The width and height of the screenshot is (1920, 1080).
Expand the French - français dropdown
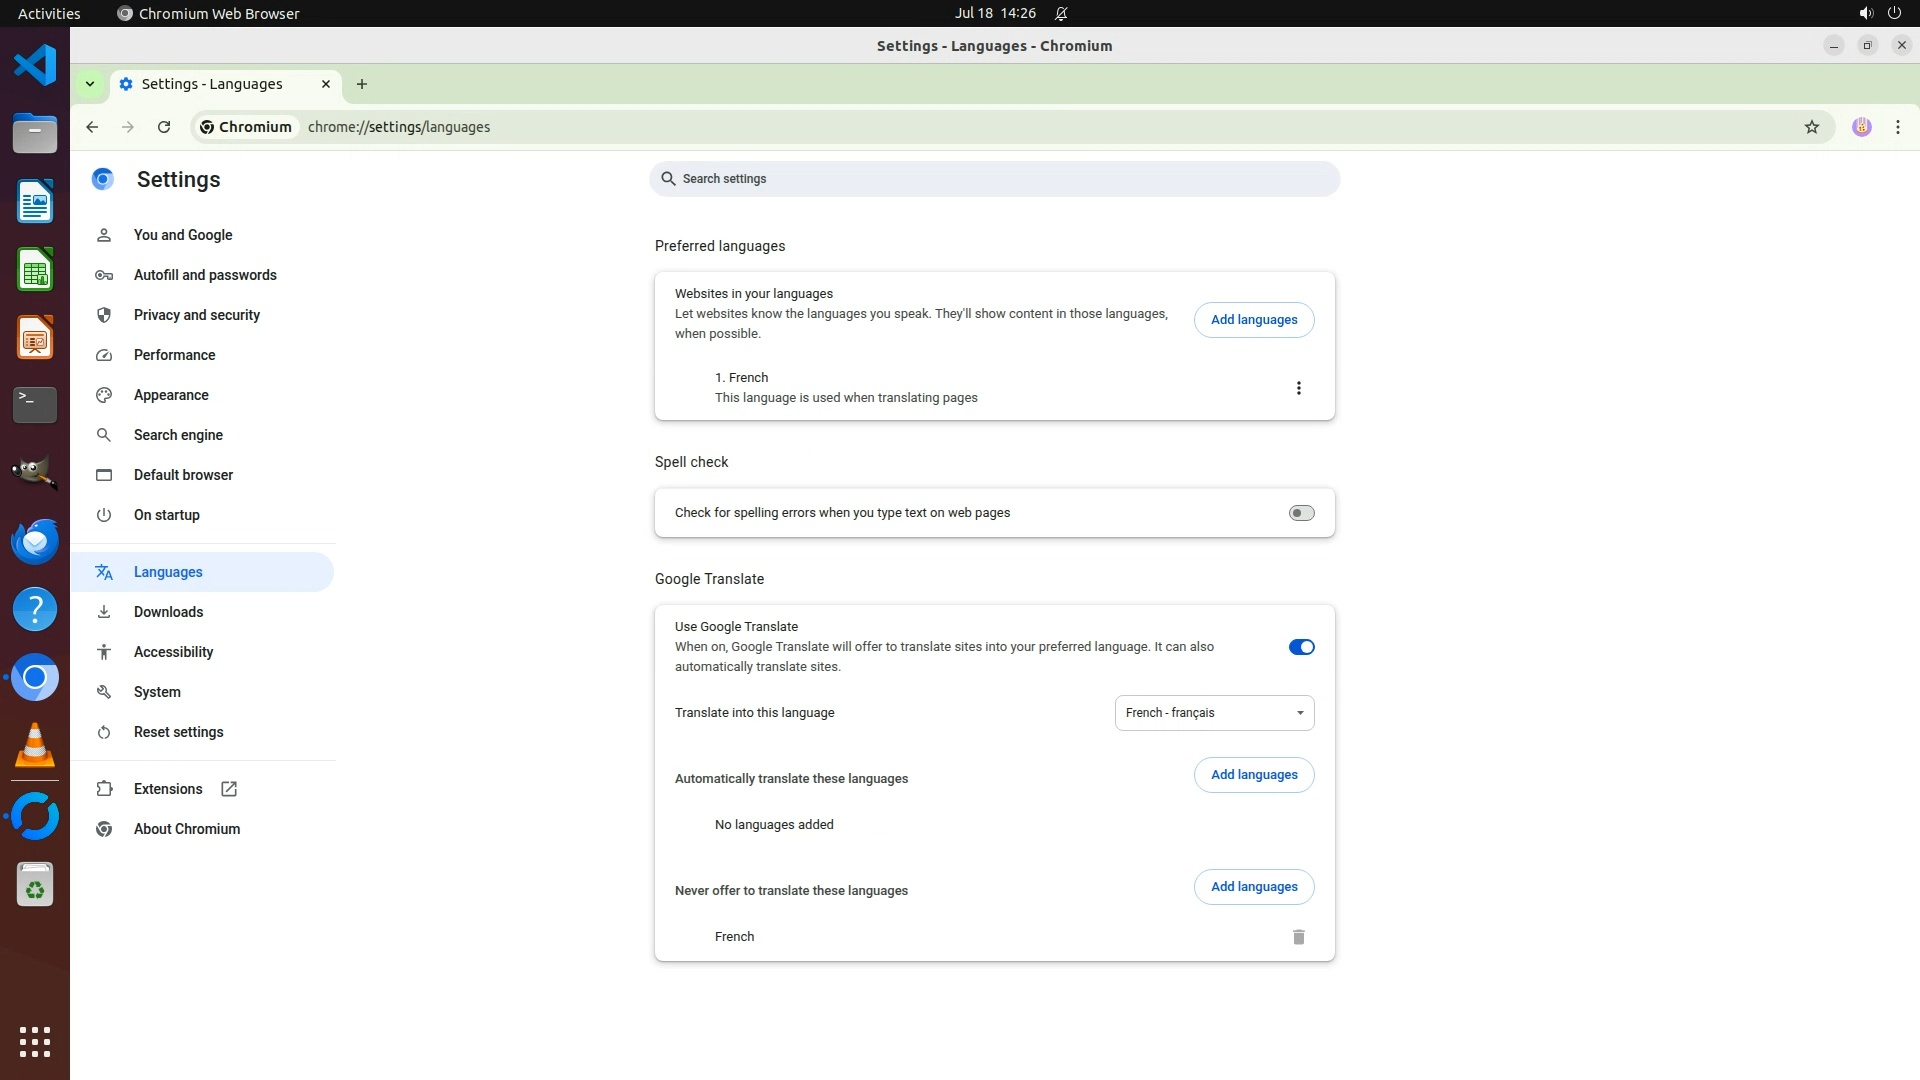point(1214,713)
